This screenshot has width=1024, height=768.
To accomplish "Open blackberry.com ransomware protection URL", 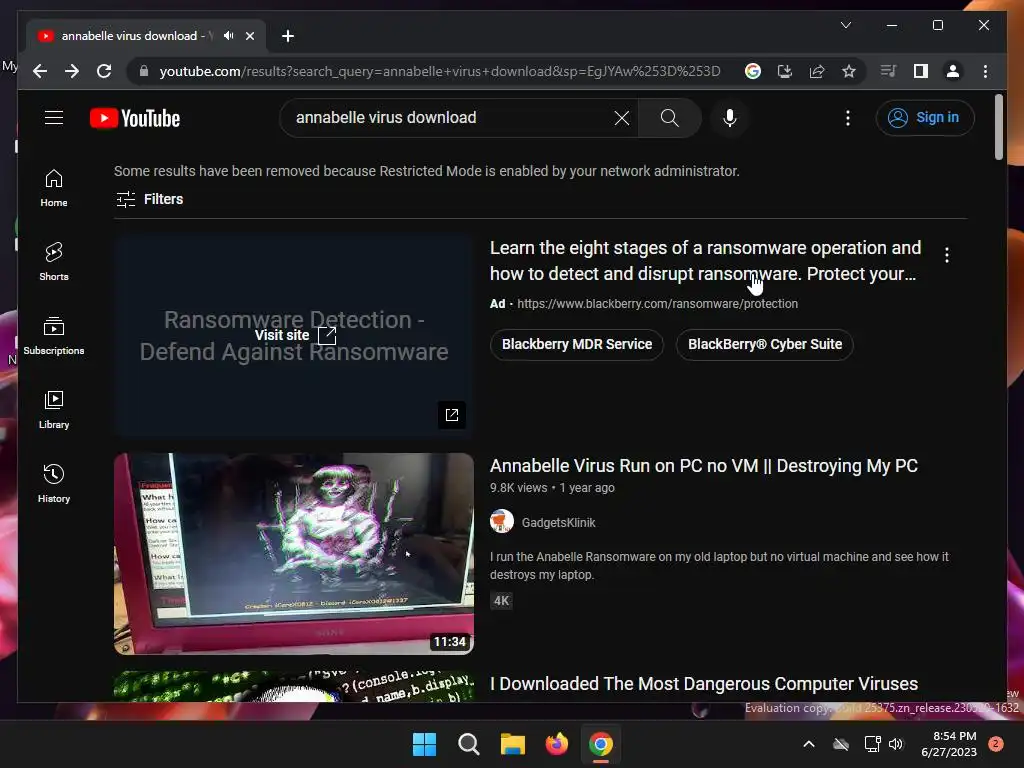I will (x=658, y=304).
